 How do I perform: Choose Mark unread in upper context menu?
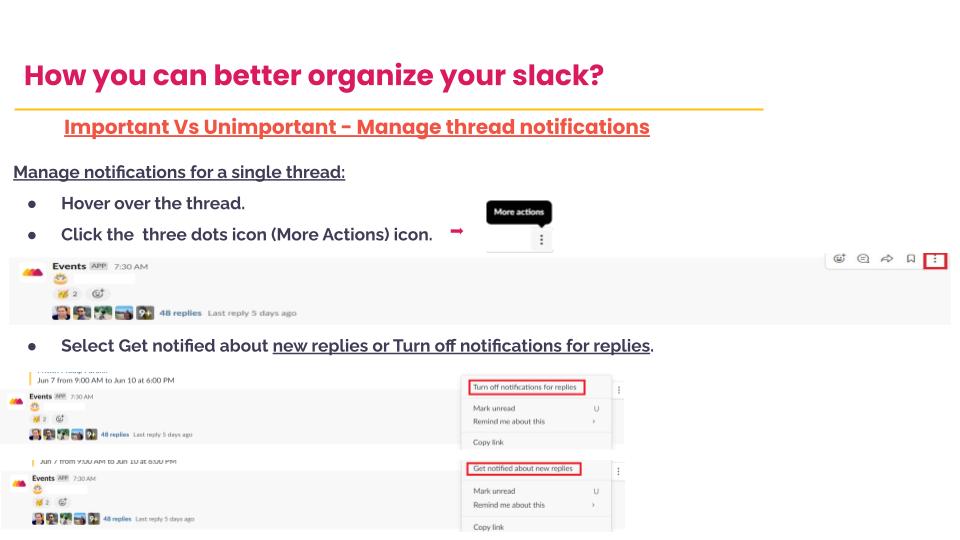click(x=495, y=408)
